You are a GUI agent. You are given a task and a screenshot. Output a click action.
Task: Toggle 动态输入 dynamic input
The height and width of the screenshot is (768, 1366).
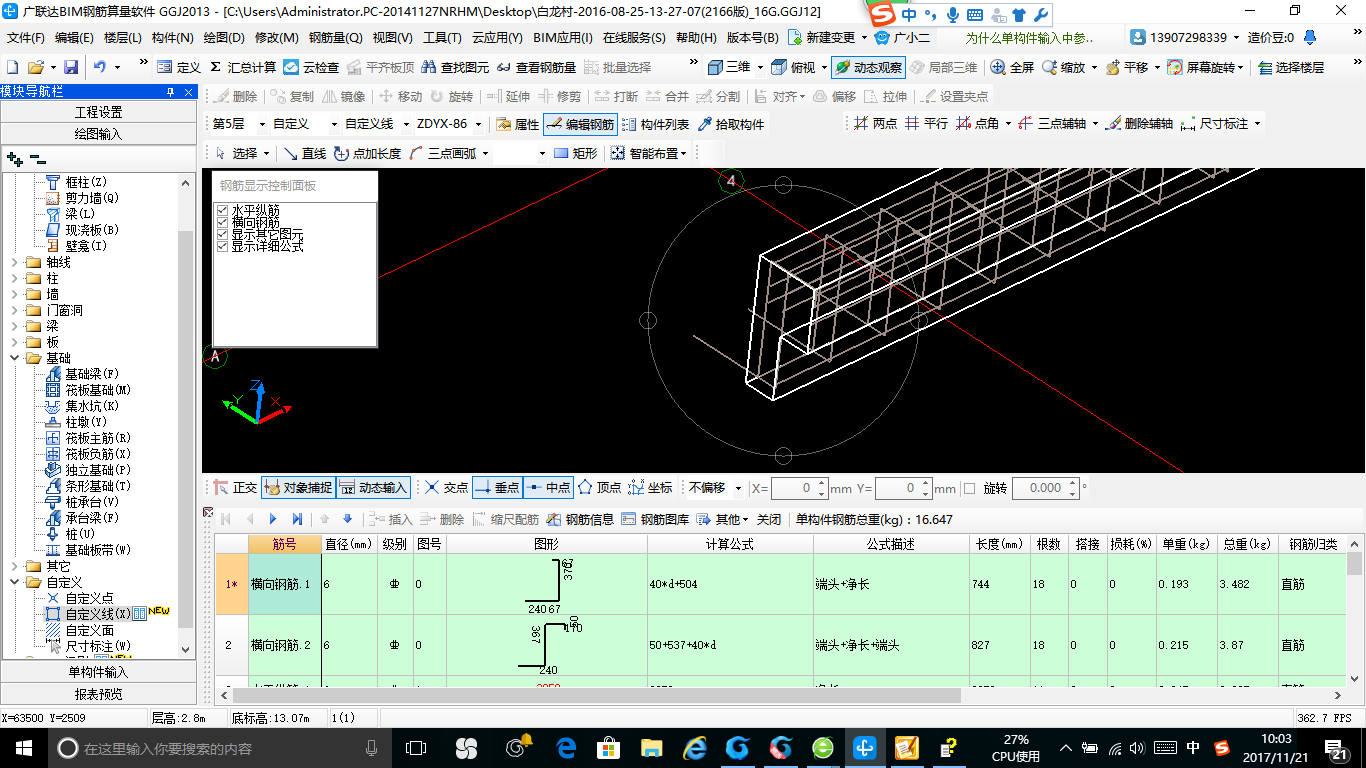click(374, 488)
